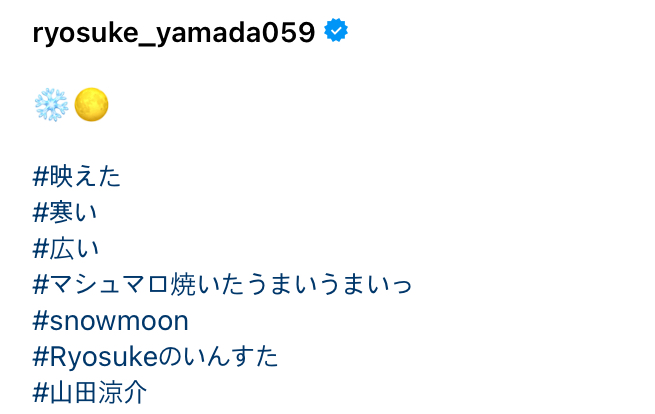Click the username at the caption top
This screenshot has width=655, height=414.
[174, 33]
